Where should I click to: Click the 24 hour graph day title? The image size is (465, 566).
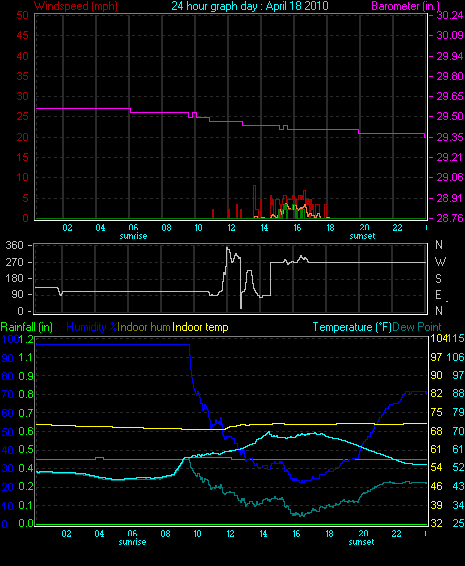tap(250, 6)
